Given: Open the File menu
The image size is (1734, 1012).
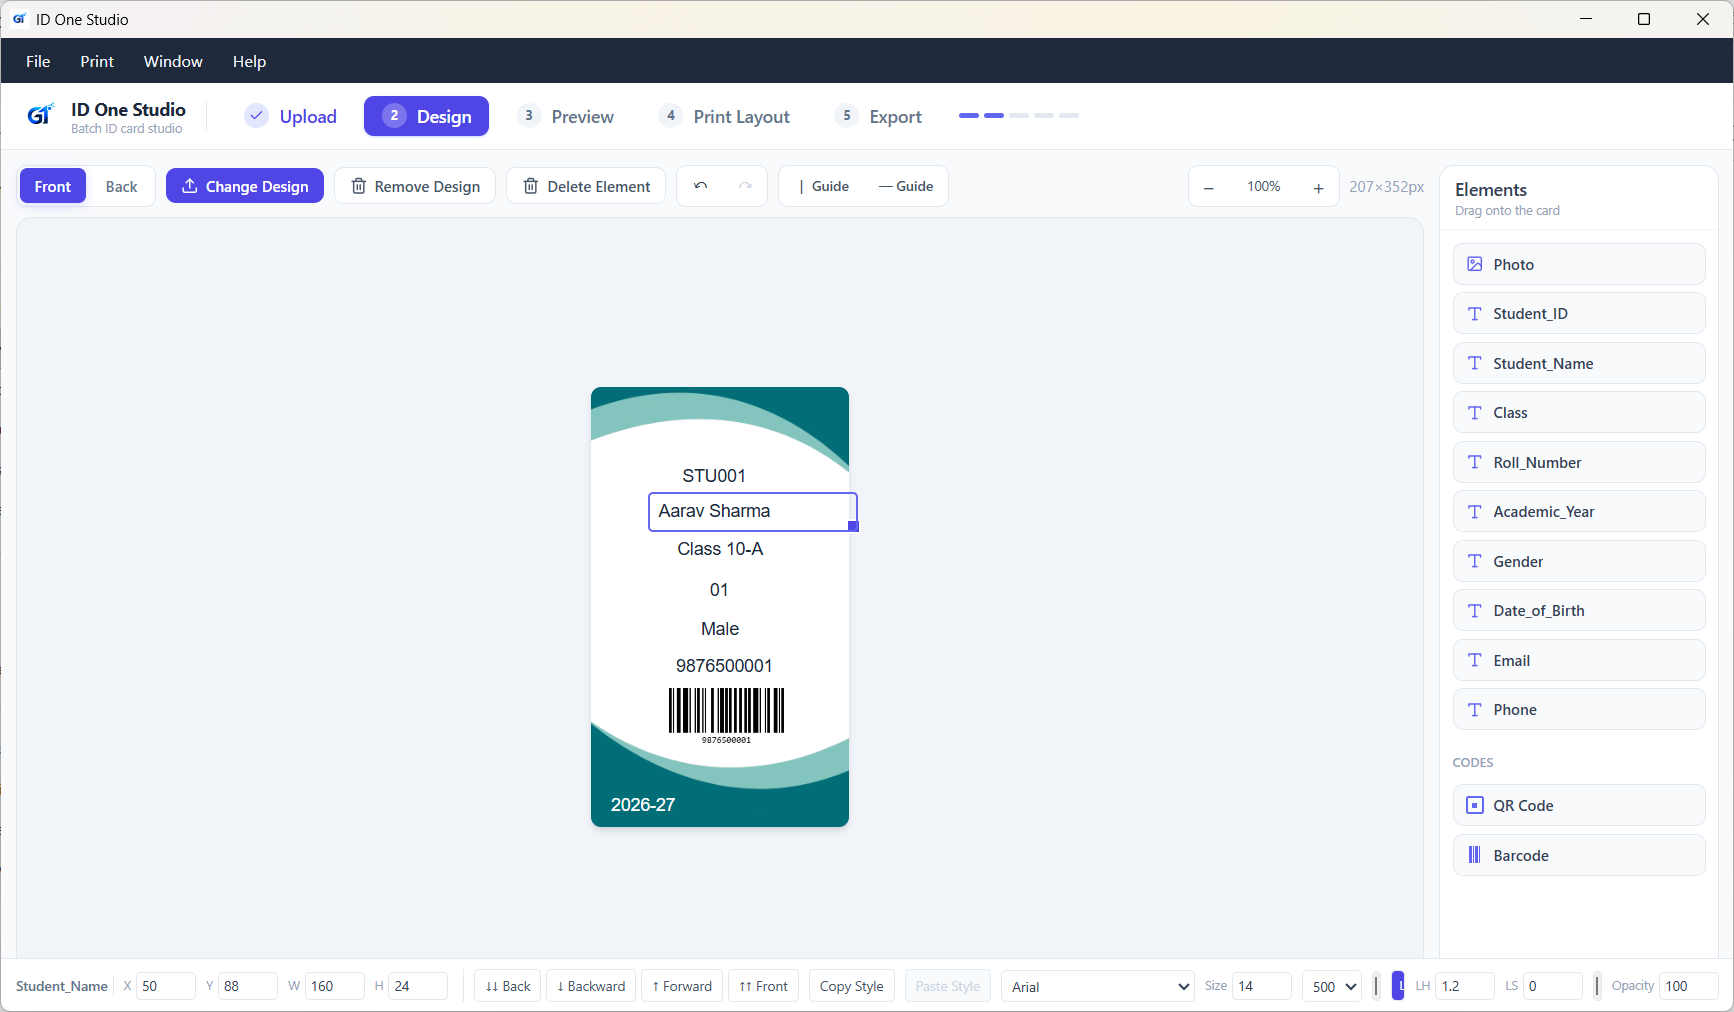Looking at the screenshot, I should pyautogui.click(x=38, y=61).
